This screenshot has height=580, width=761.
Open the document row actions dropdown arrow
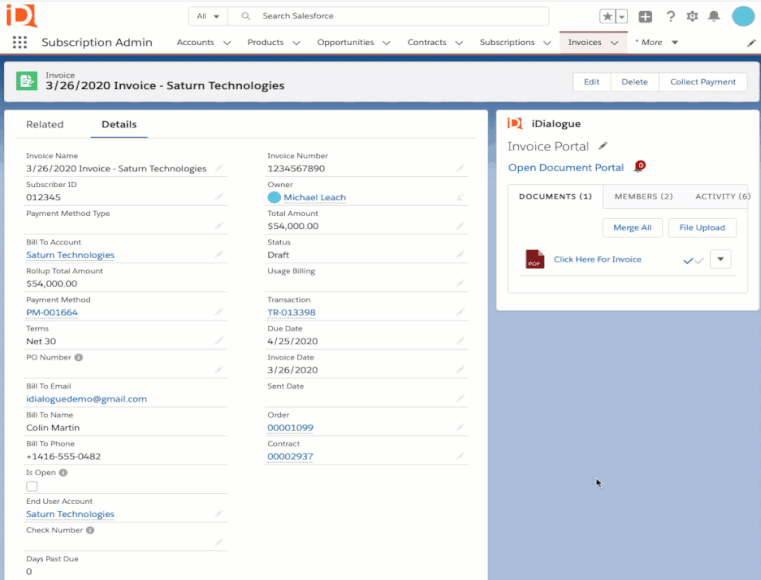coord(720,259)
